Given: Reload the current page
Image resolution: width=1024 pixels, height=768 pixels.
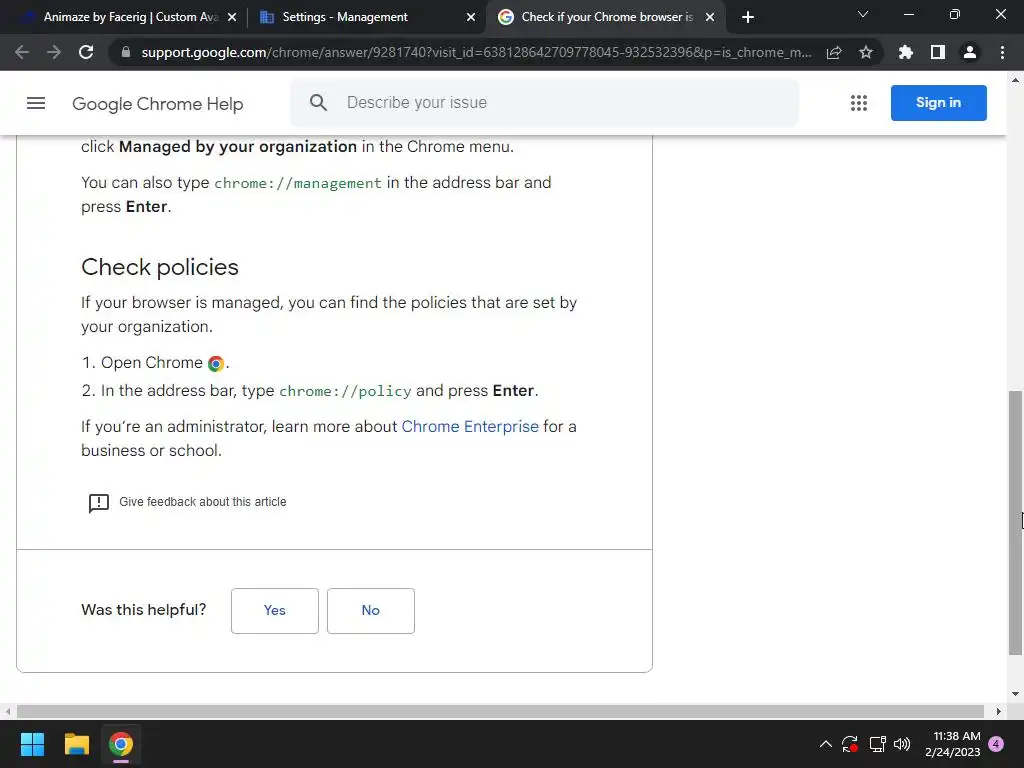Looking at the screenshot, I should coord(86,52).
